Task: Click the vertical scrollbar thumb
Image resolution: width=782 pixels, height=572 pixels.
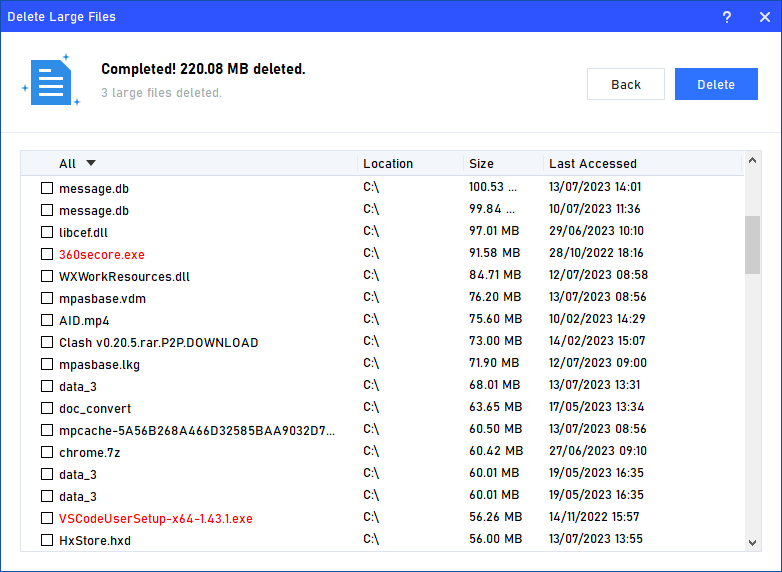Action: (753, 244)
